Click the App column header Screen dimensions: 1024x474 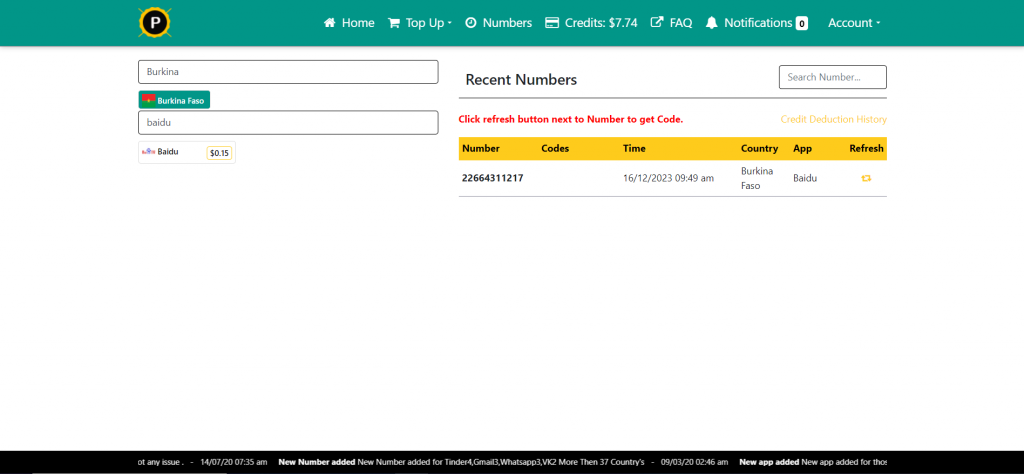803,148
